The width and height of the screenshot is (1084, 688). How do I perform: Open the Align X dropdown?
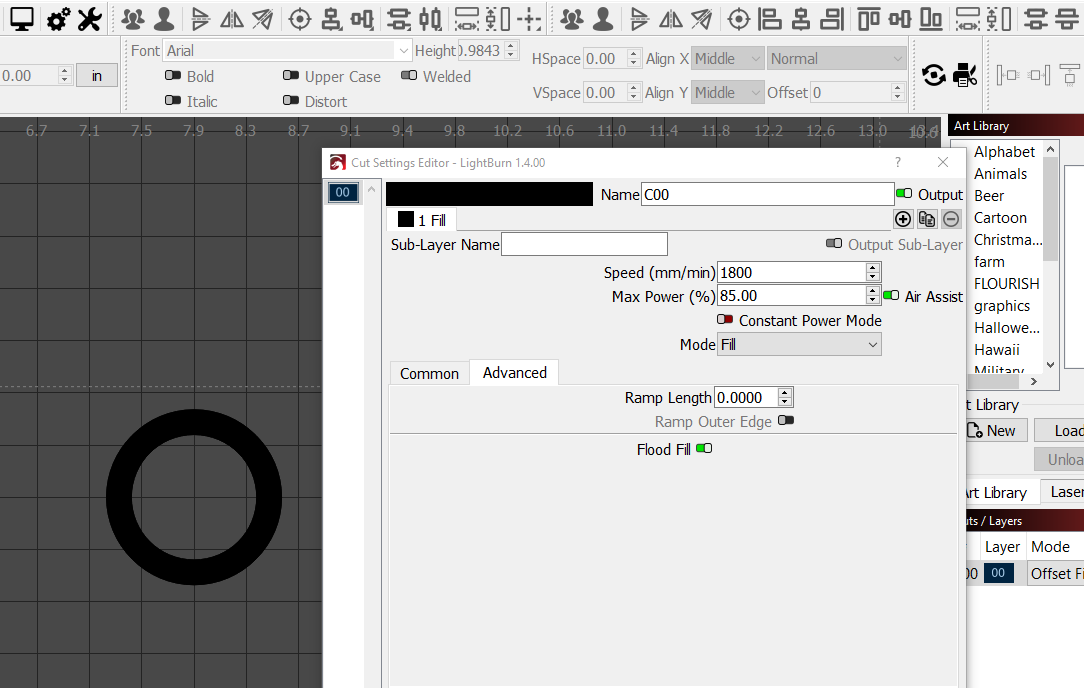point(727,58)
